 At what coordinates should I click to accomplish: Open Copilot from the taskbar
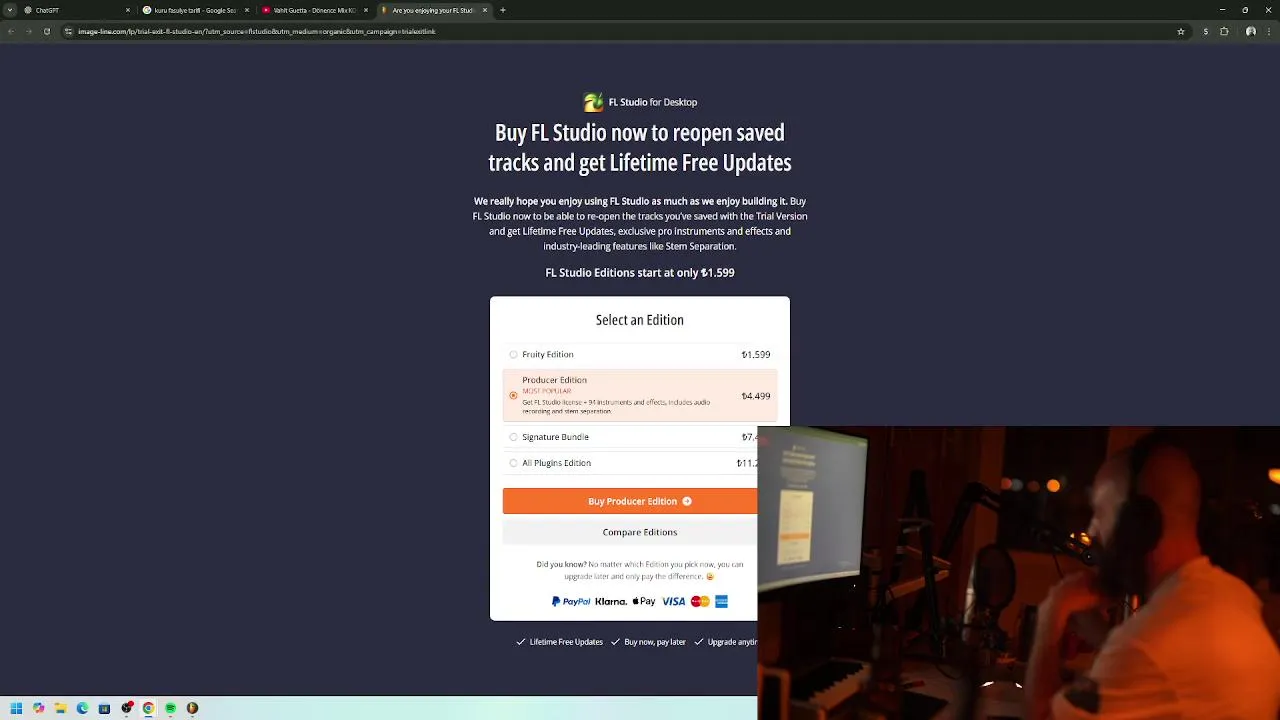38,708
